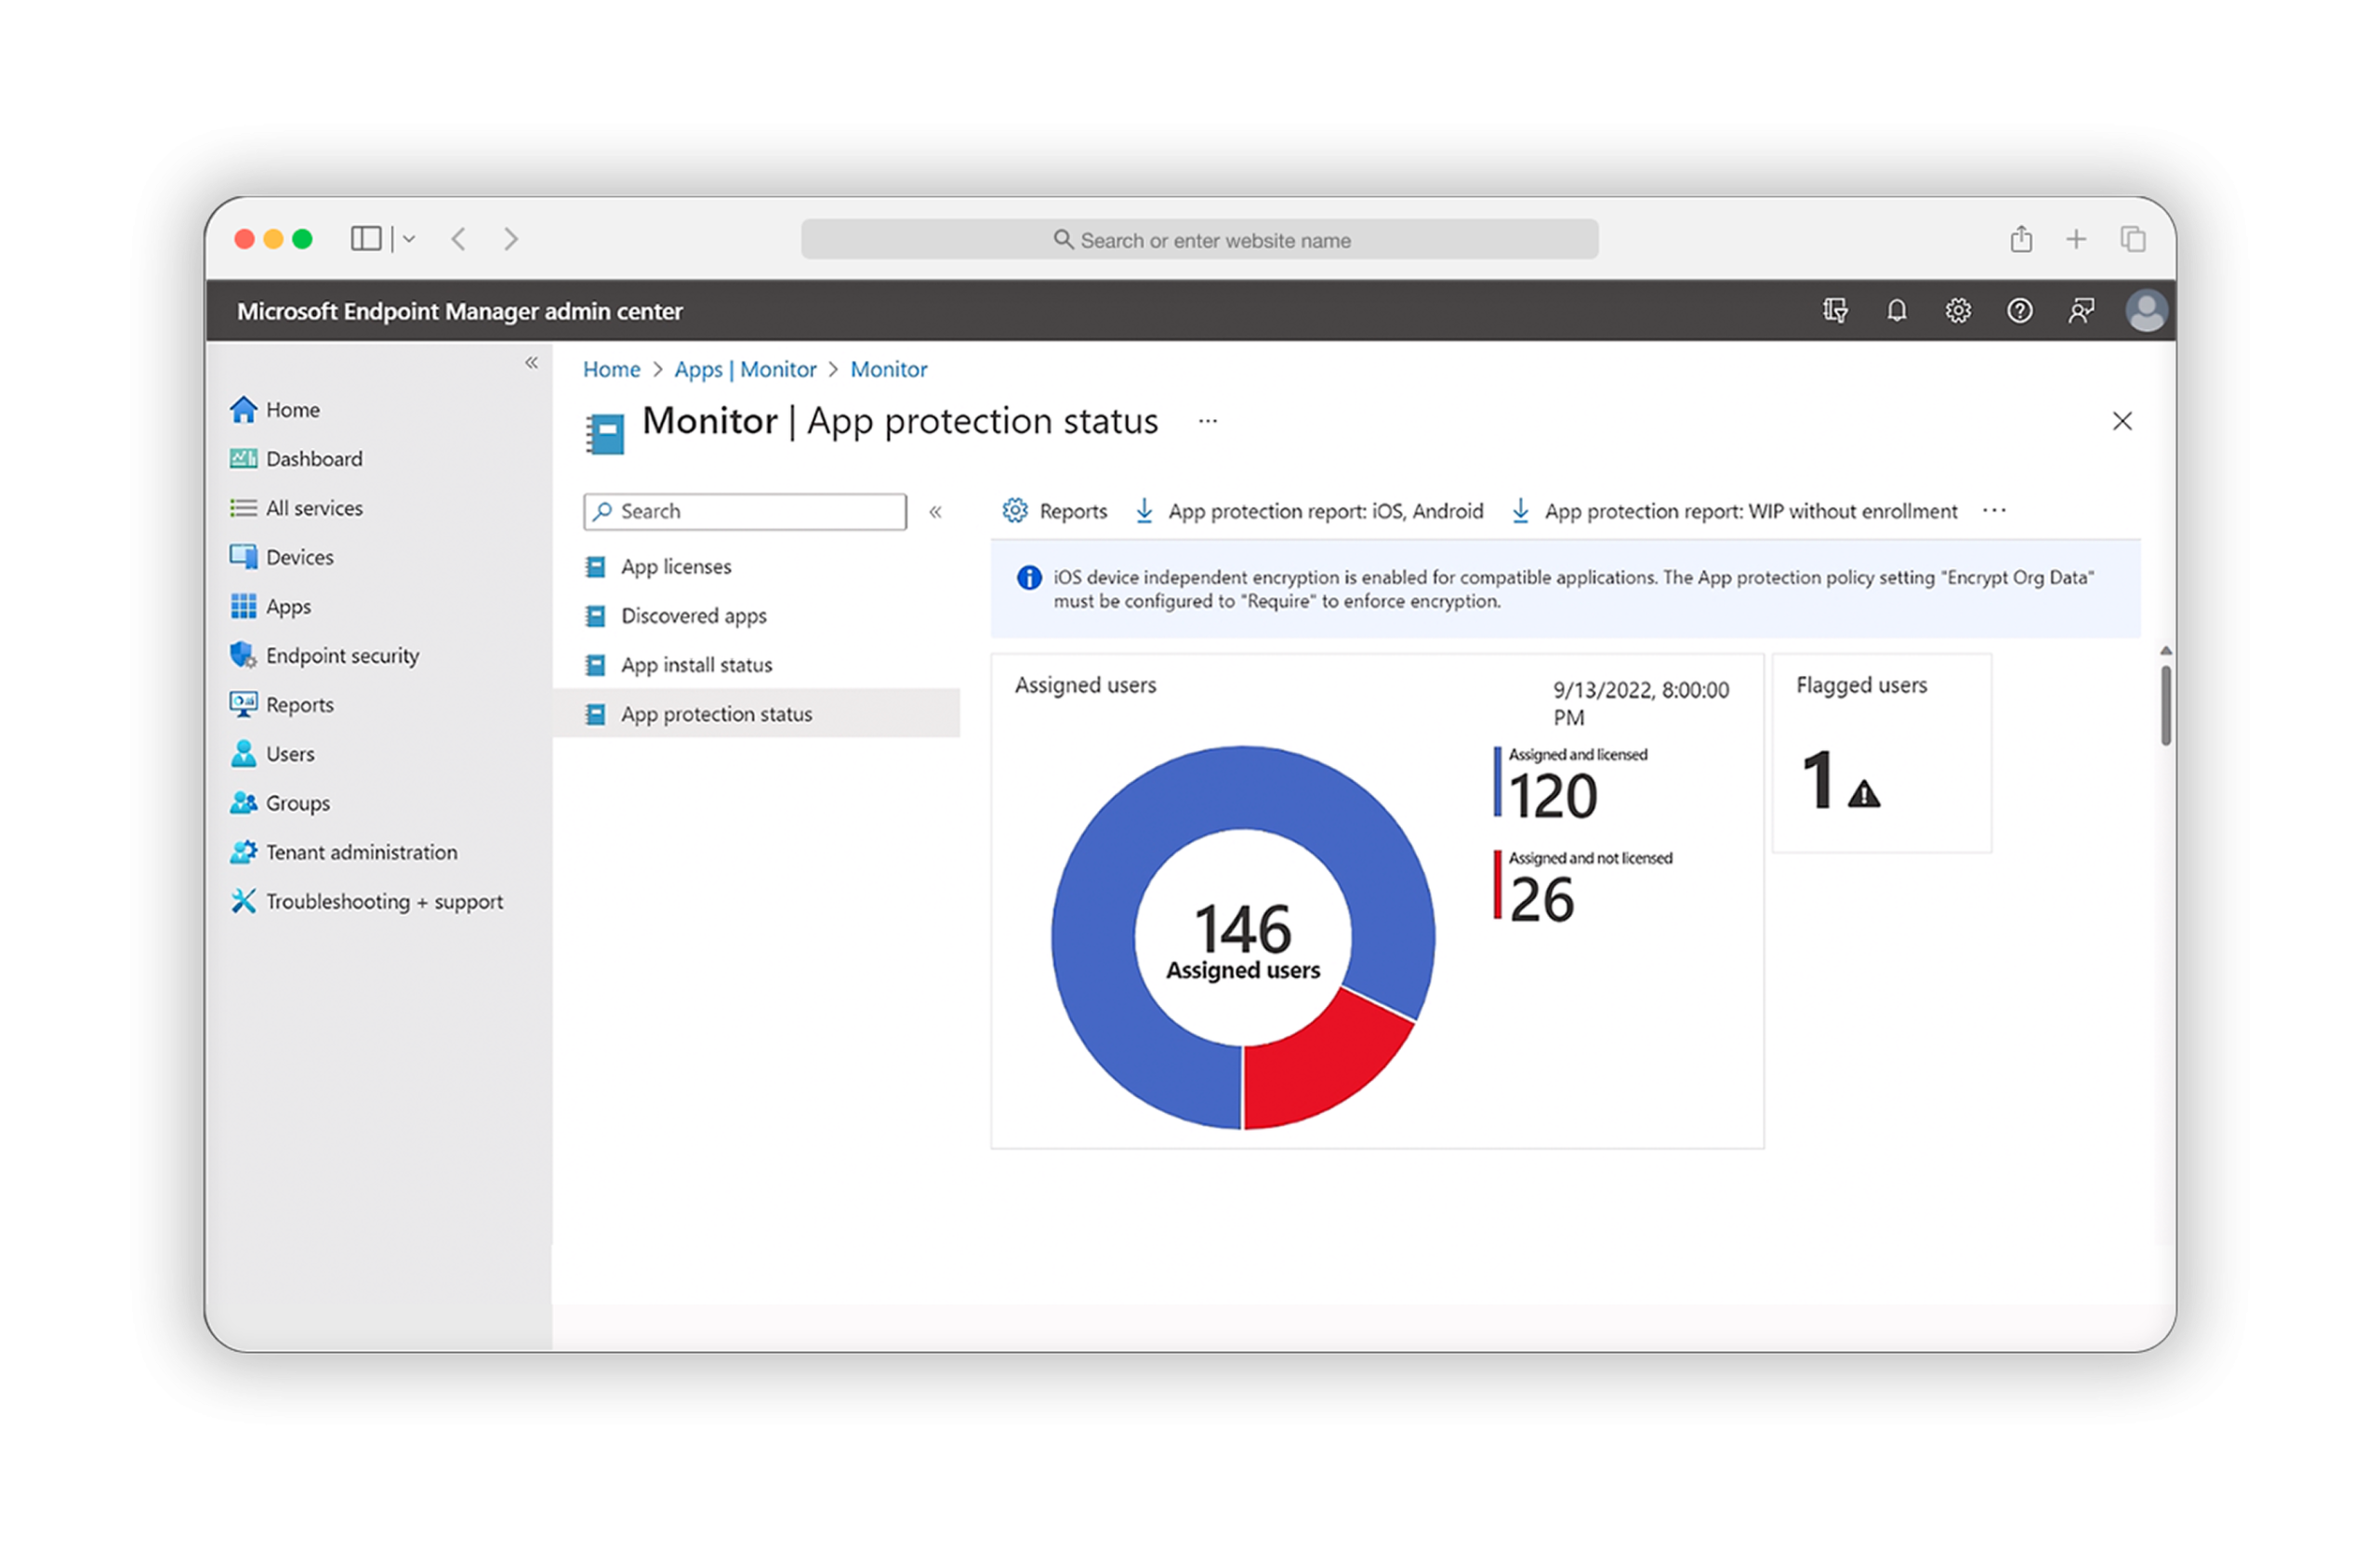
Task: Click the Safari share icon
Action: (2021, 239)
